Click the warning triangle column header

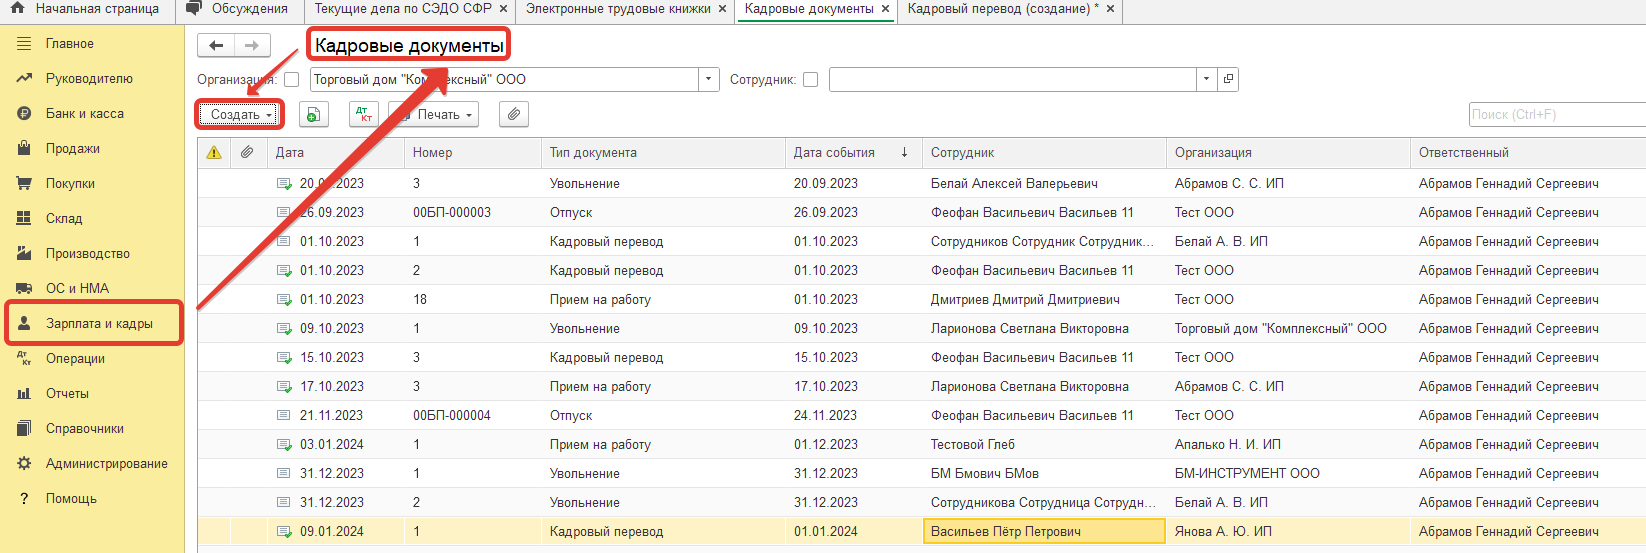[214, 153]
